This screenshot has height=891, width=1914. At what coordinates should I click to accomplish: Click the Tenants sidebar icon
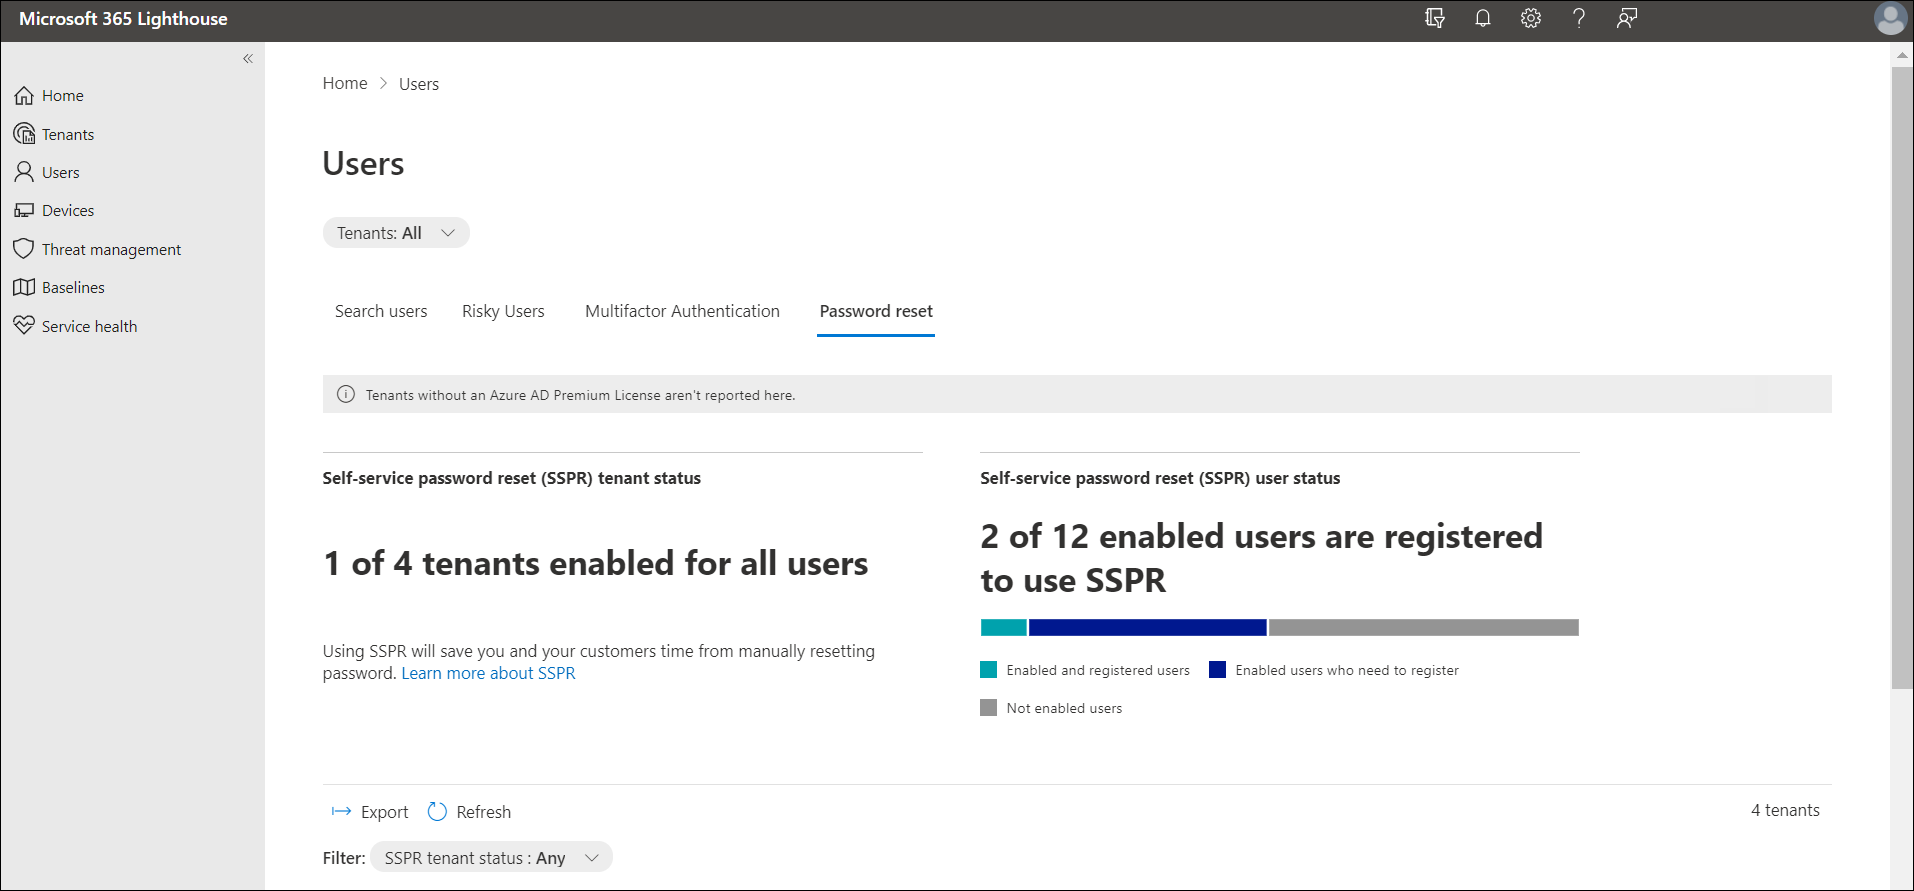point(24,134)
